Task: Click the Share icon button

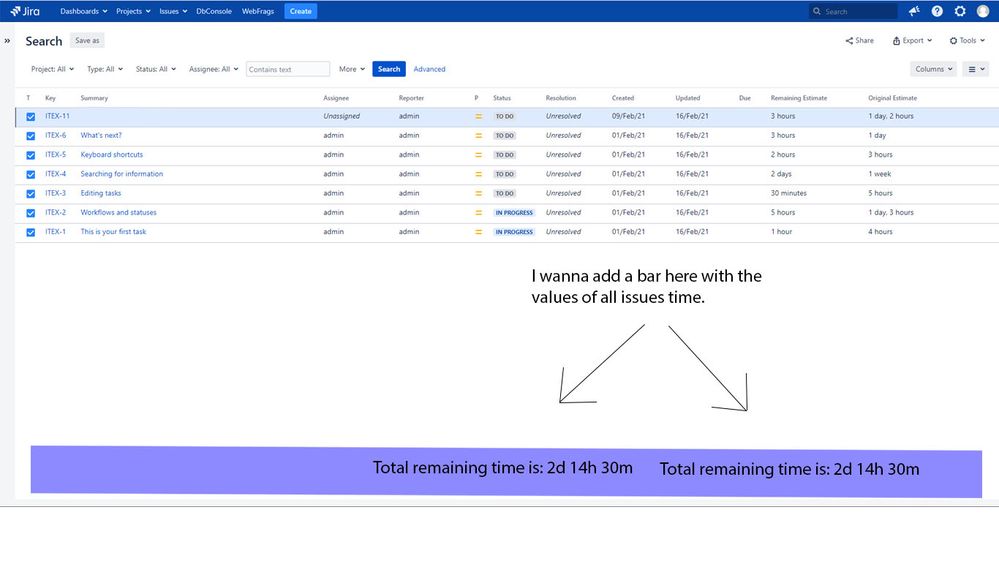Action: [x=859, y=40]
